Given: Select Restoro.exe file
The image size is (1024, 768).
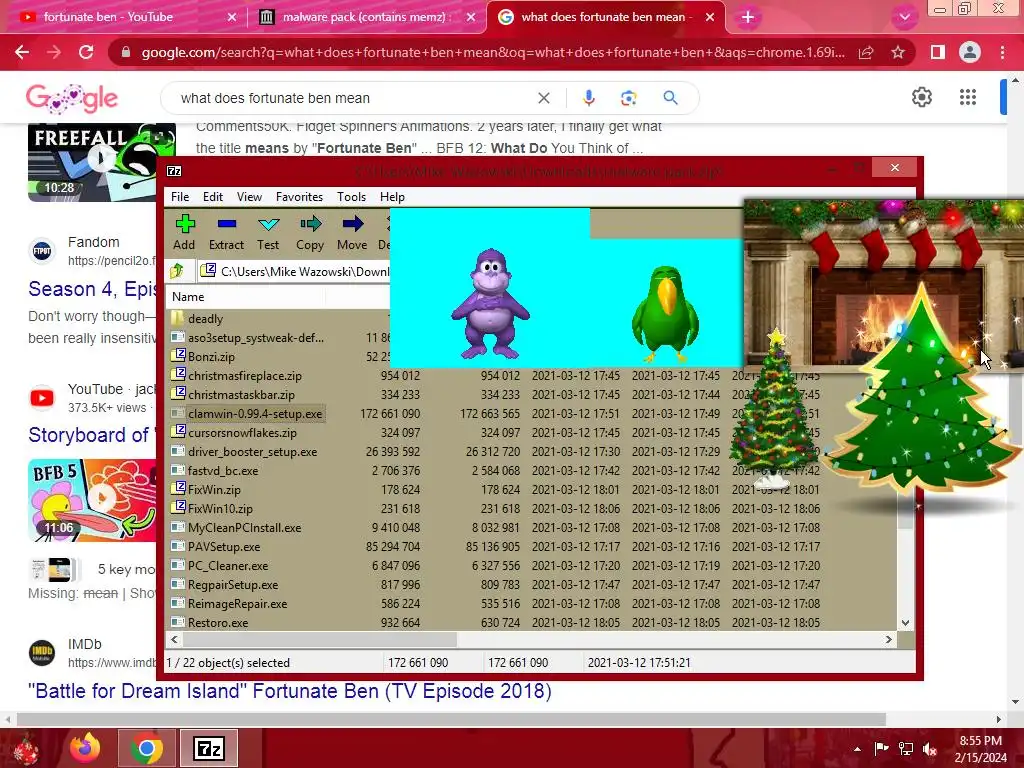Looking at the screenshot, I should (x=217, y=622).
